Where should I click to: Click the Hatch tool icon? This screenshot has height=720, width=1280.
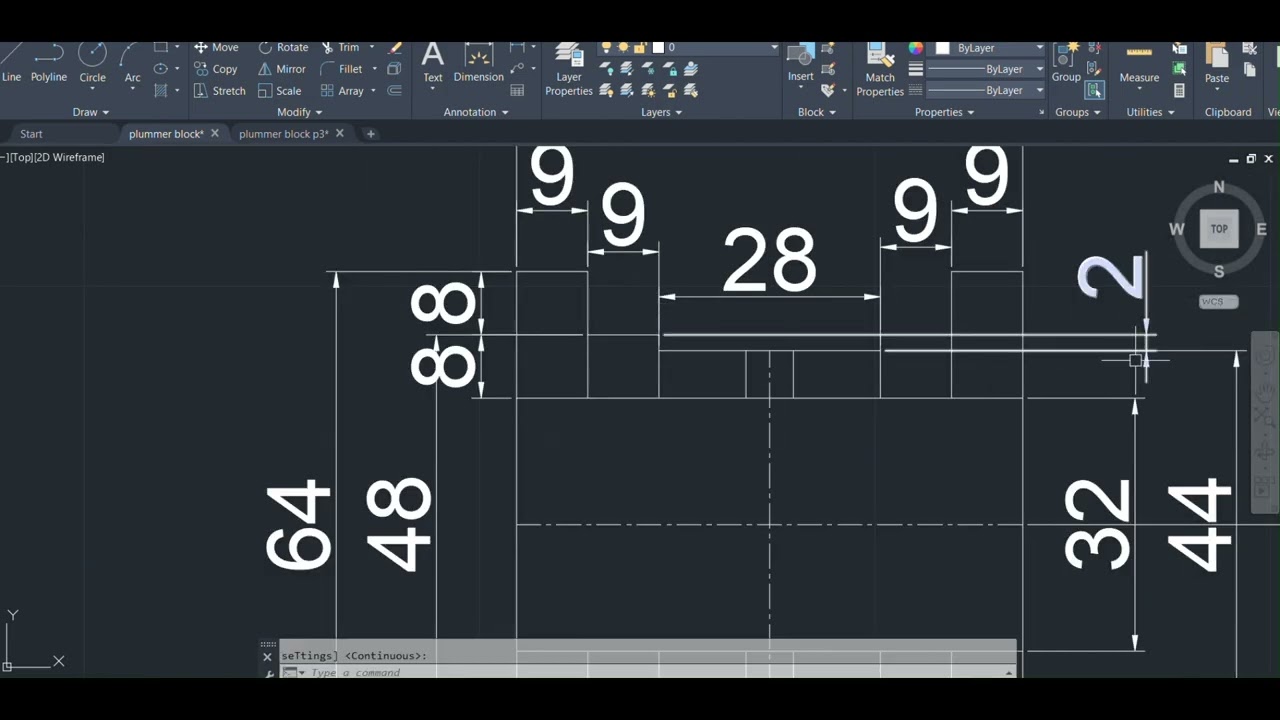coord(160,91)
